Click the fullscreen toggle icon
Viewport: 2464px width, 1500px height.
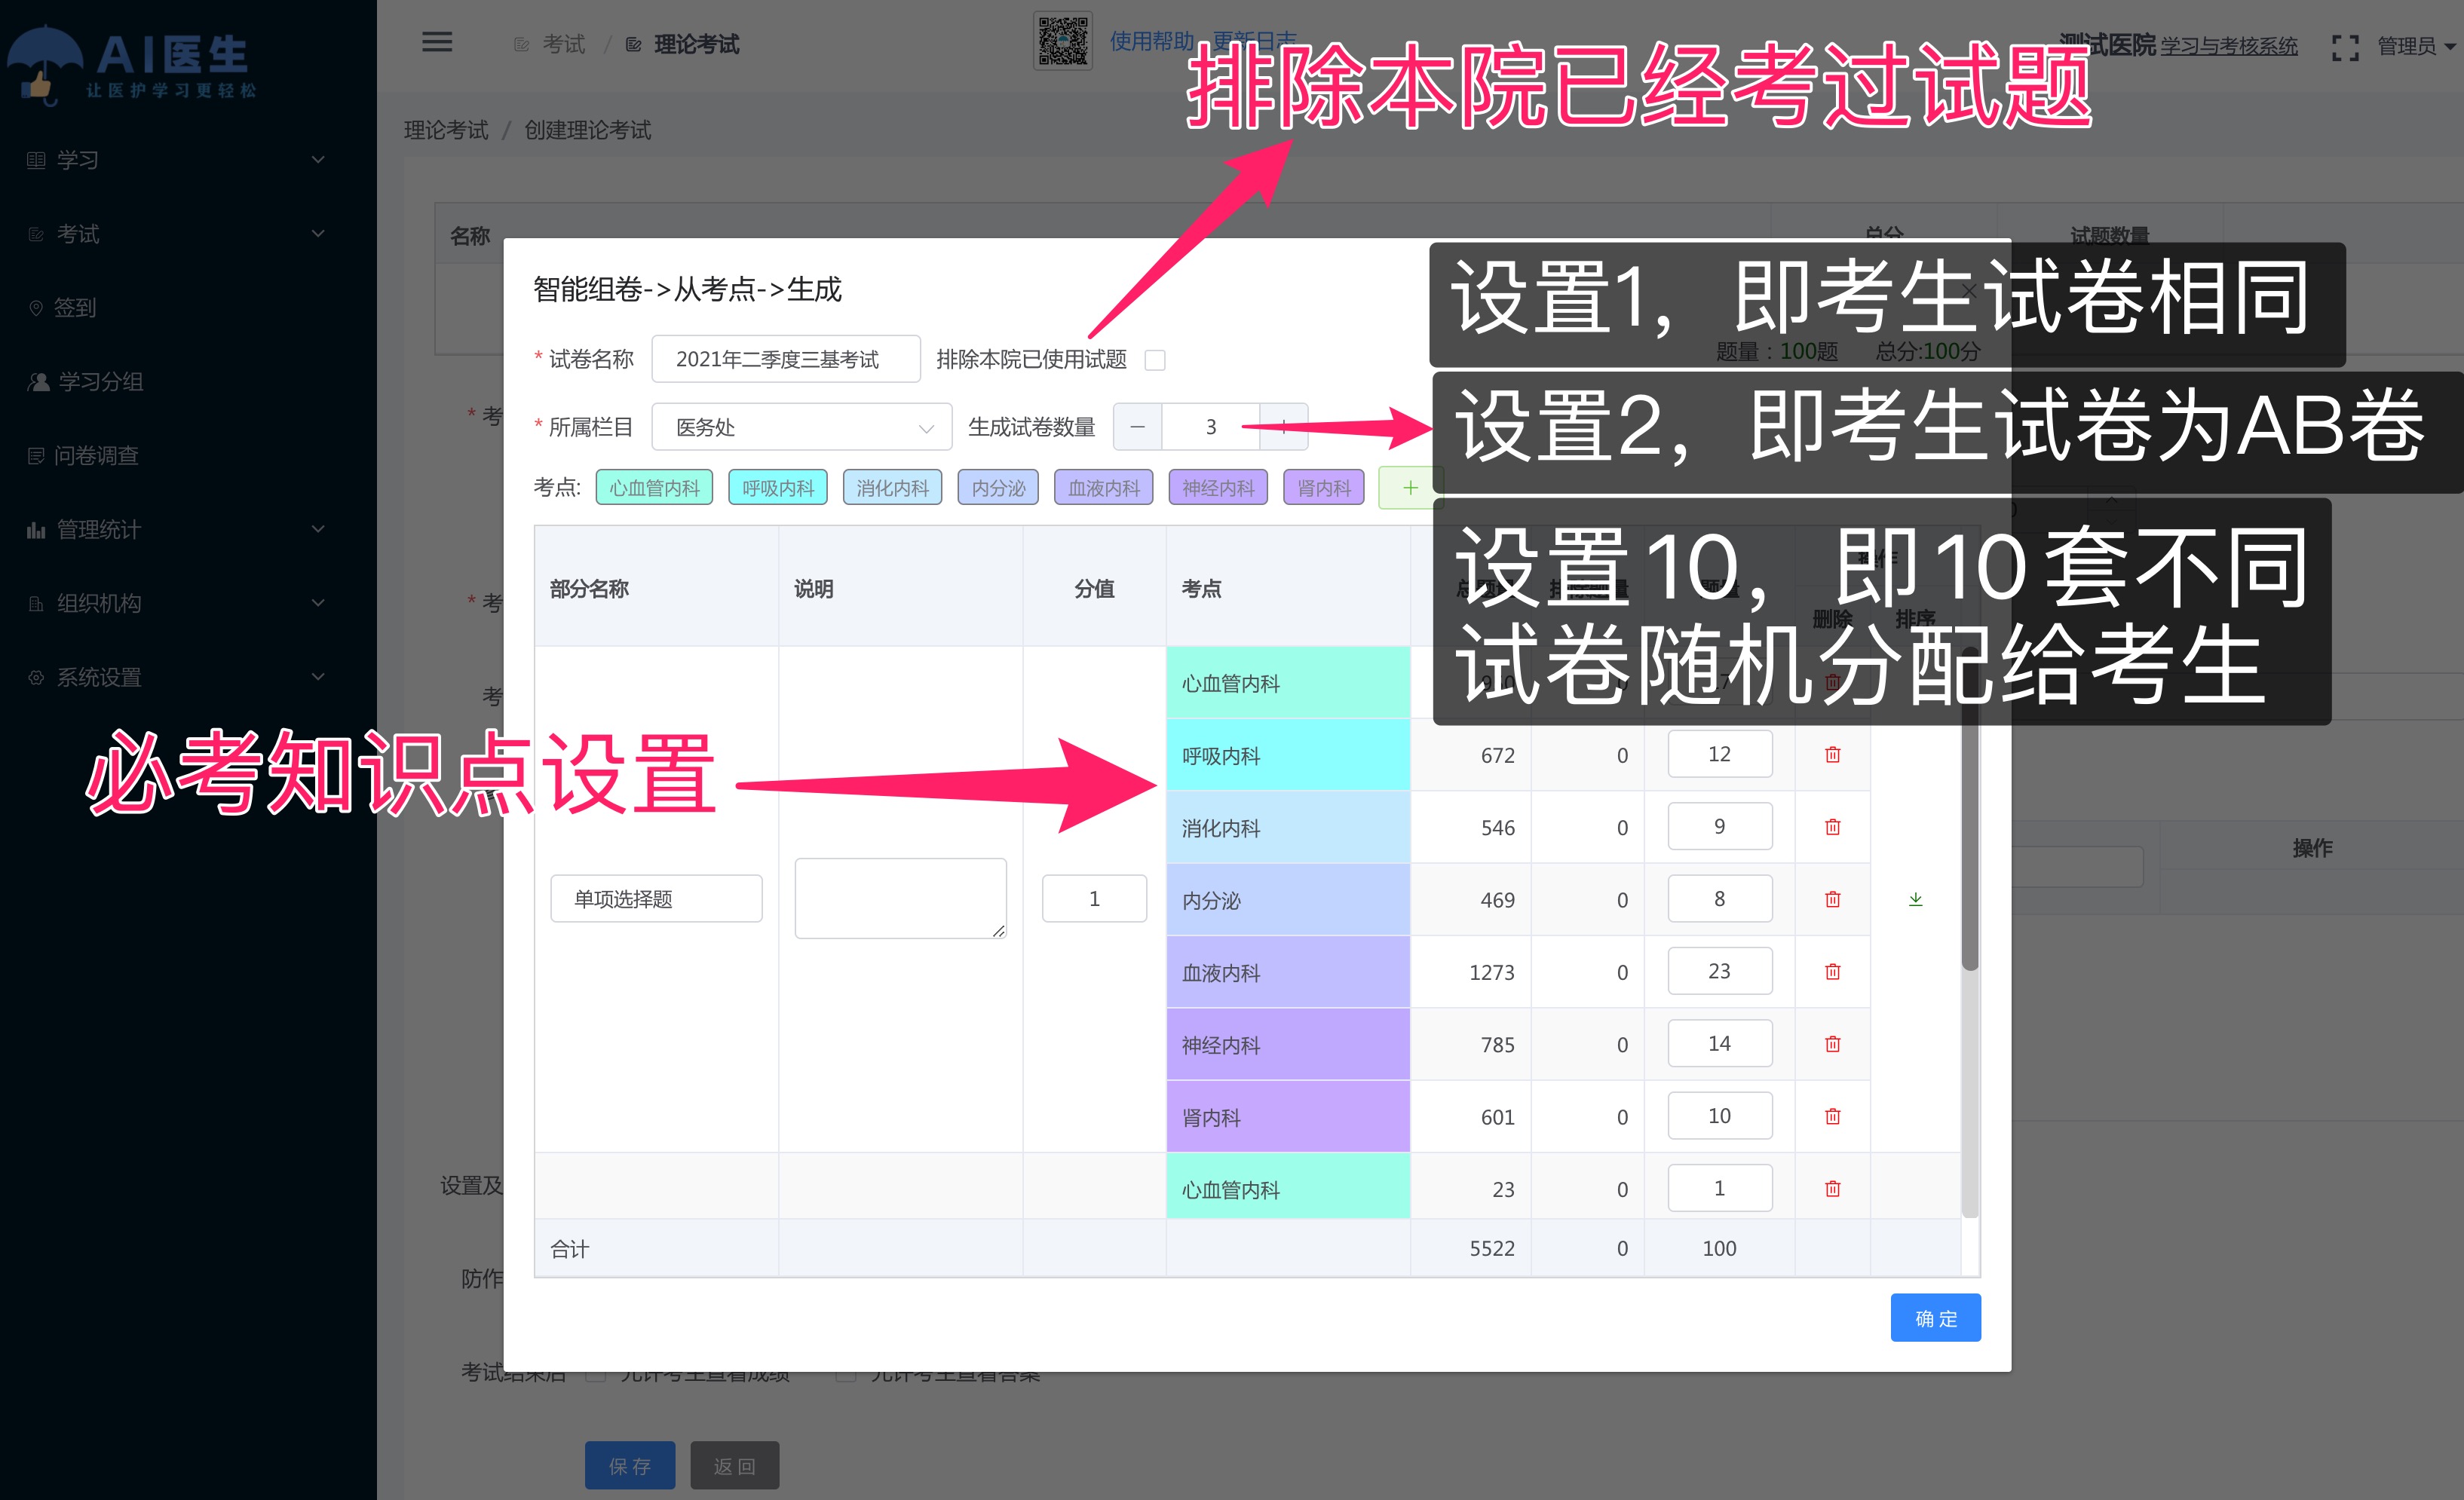coord(2345,47)
